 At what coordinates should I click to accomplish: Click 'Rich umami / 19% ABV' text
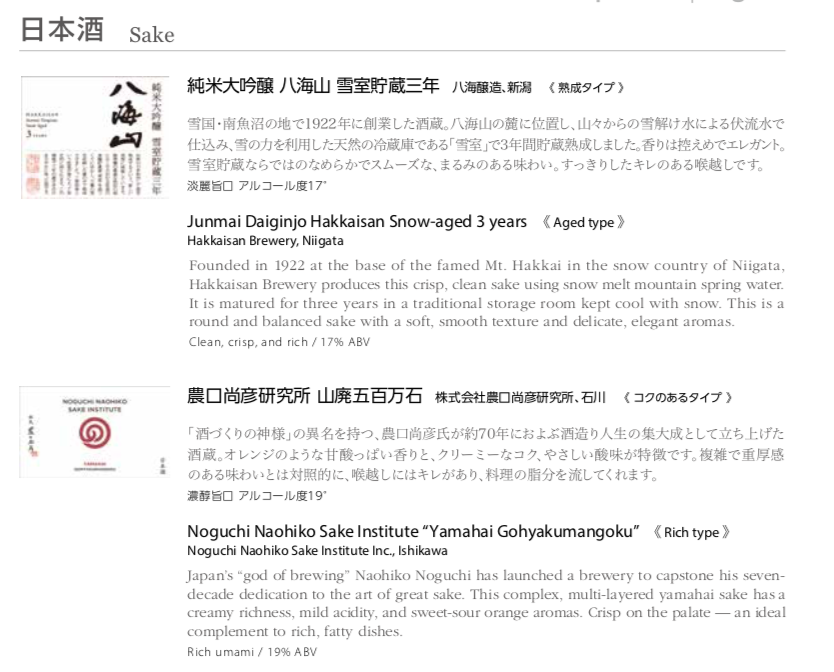[x=252, y=652]
